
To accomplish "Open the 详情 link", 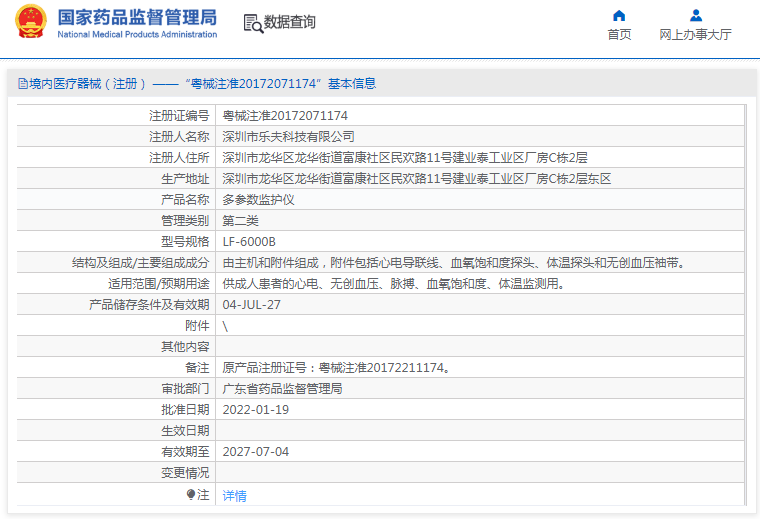I will [234, 495].
